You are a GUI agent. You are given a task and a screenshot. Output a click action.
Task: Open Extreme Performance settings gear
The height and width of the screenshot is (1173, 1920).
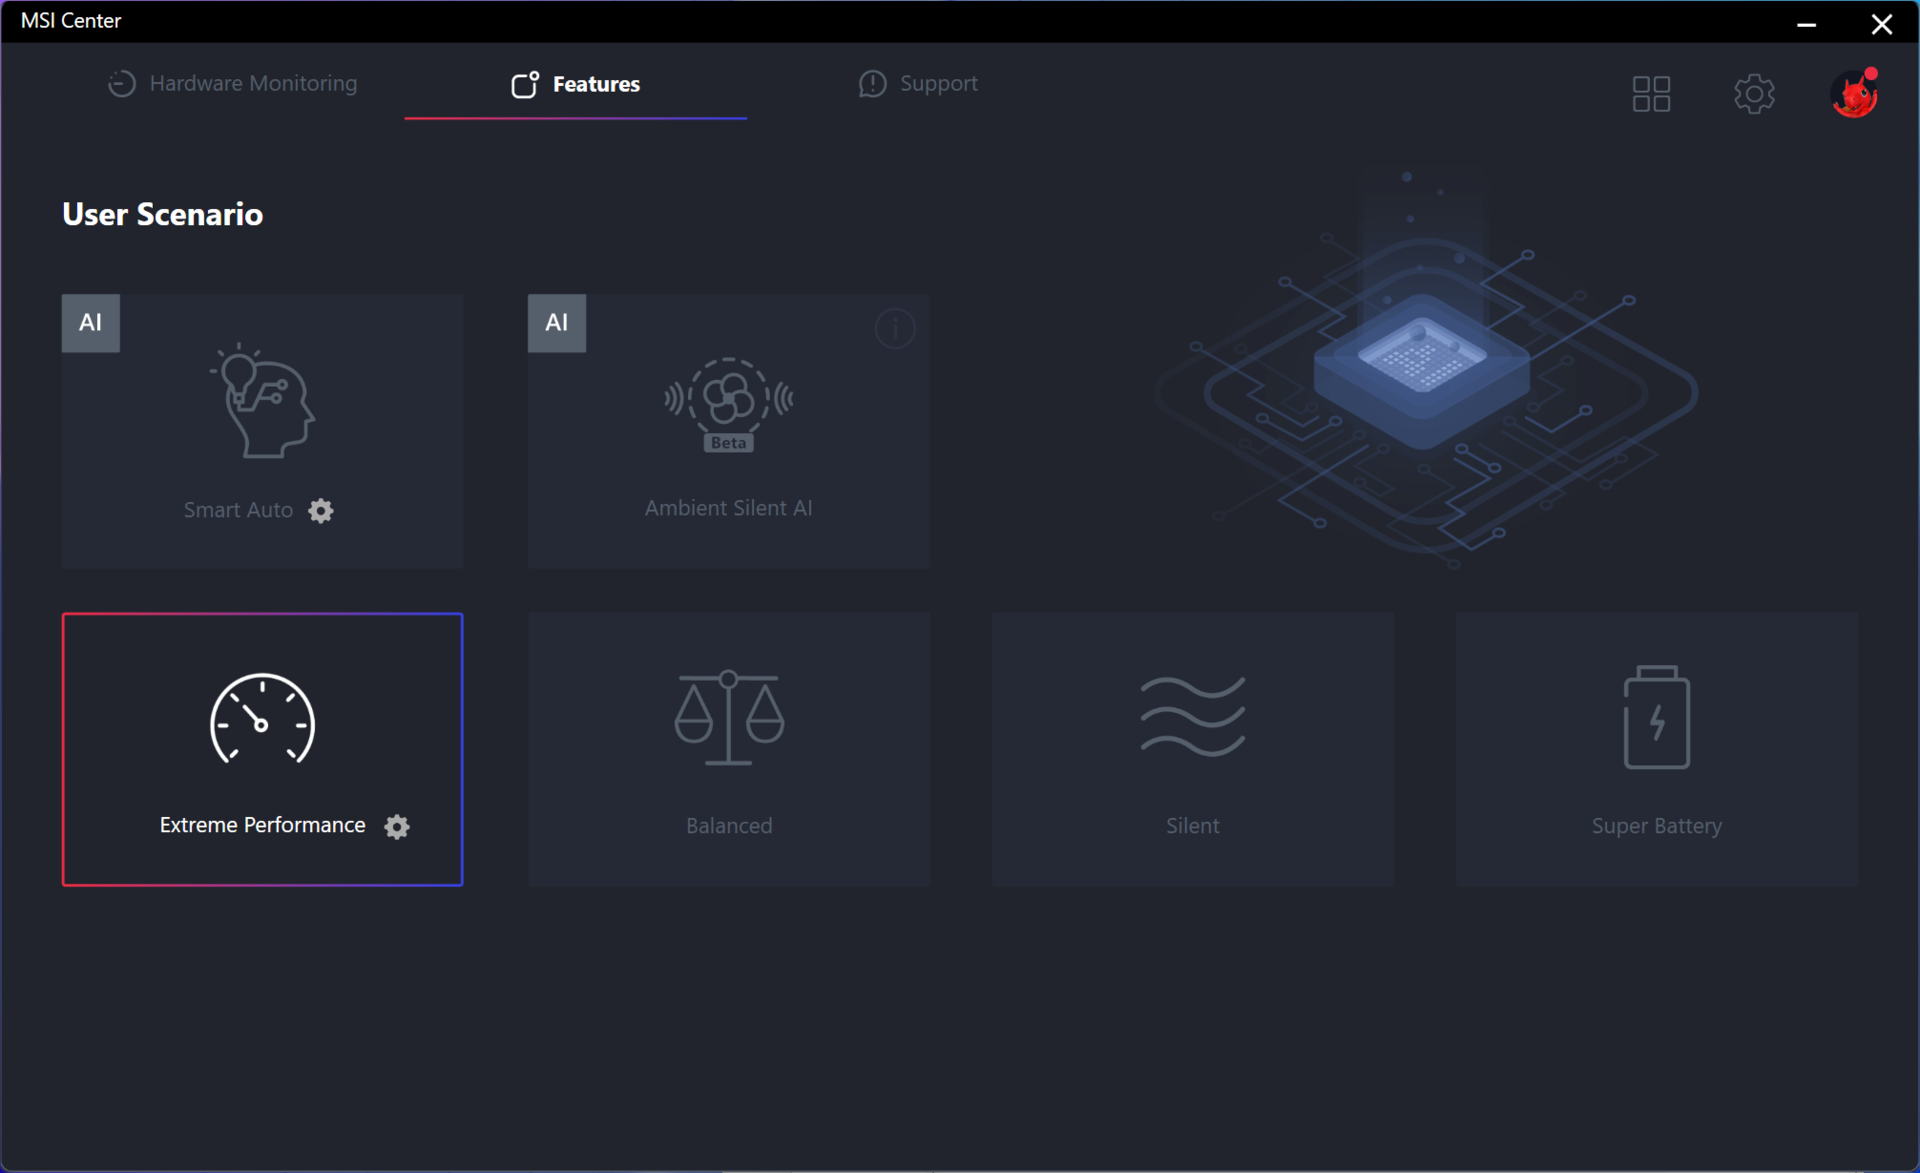(x=397, y=827)
